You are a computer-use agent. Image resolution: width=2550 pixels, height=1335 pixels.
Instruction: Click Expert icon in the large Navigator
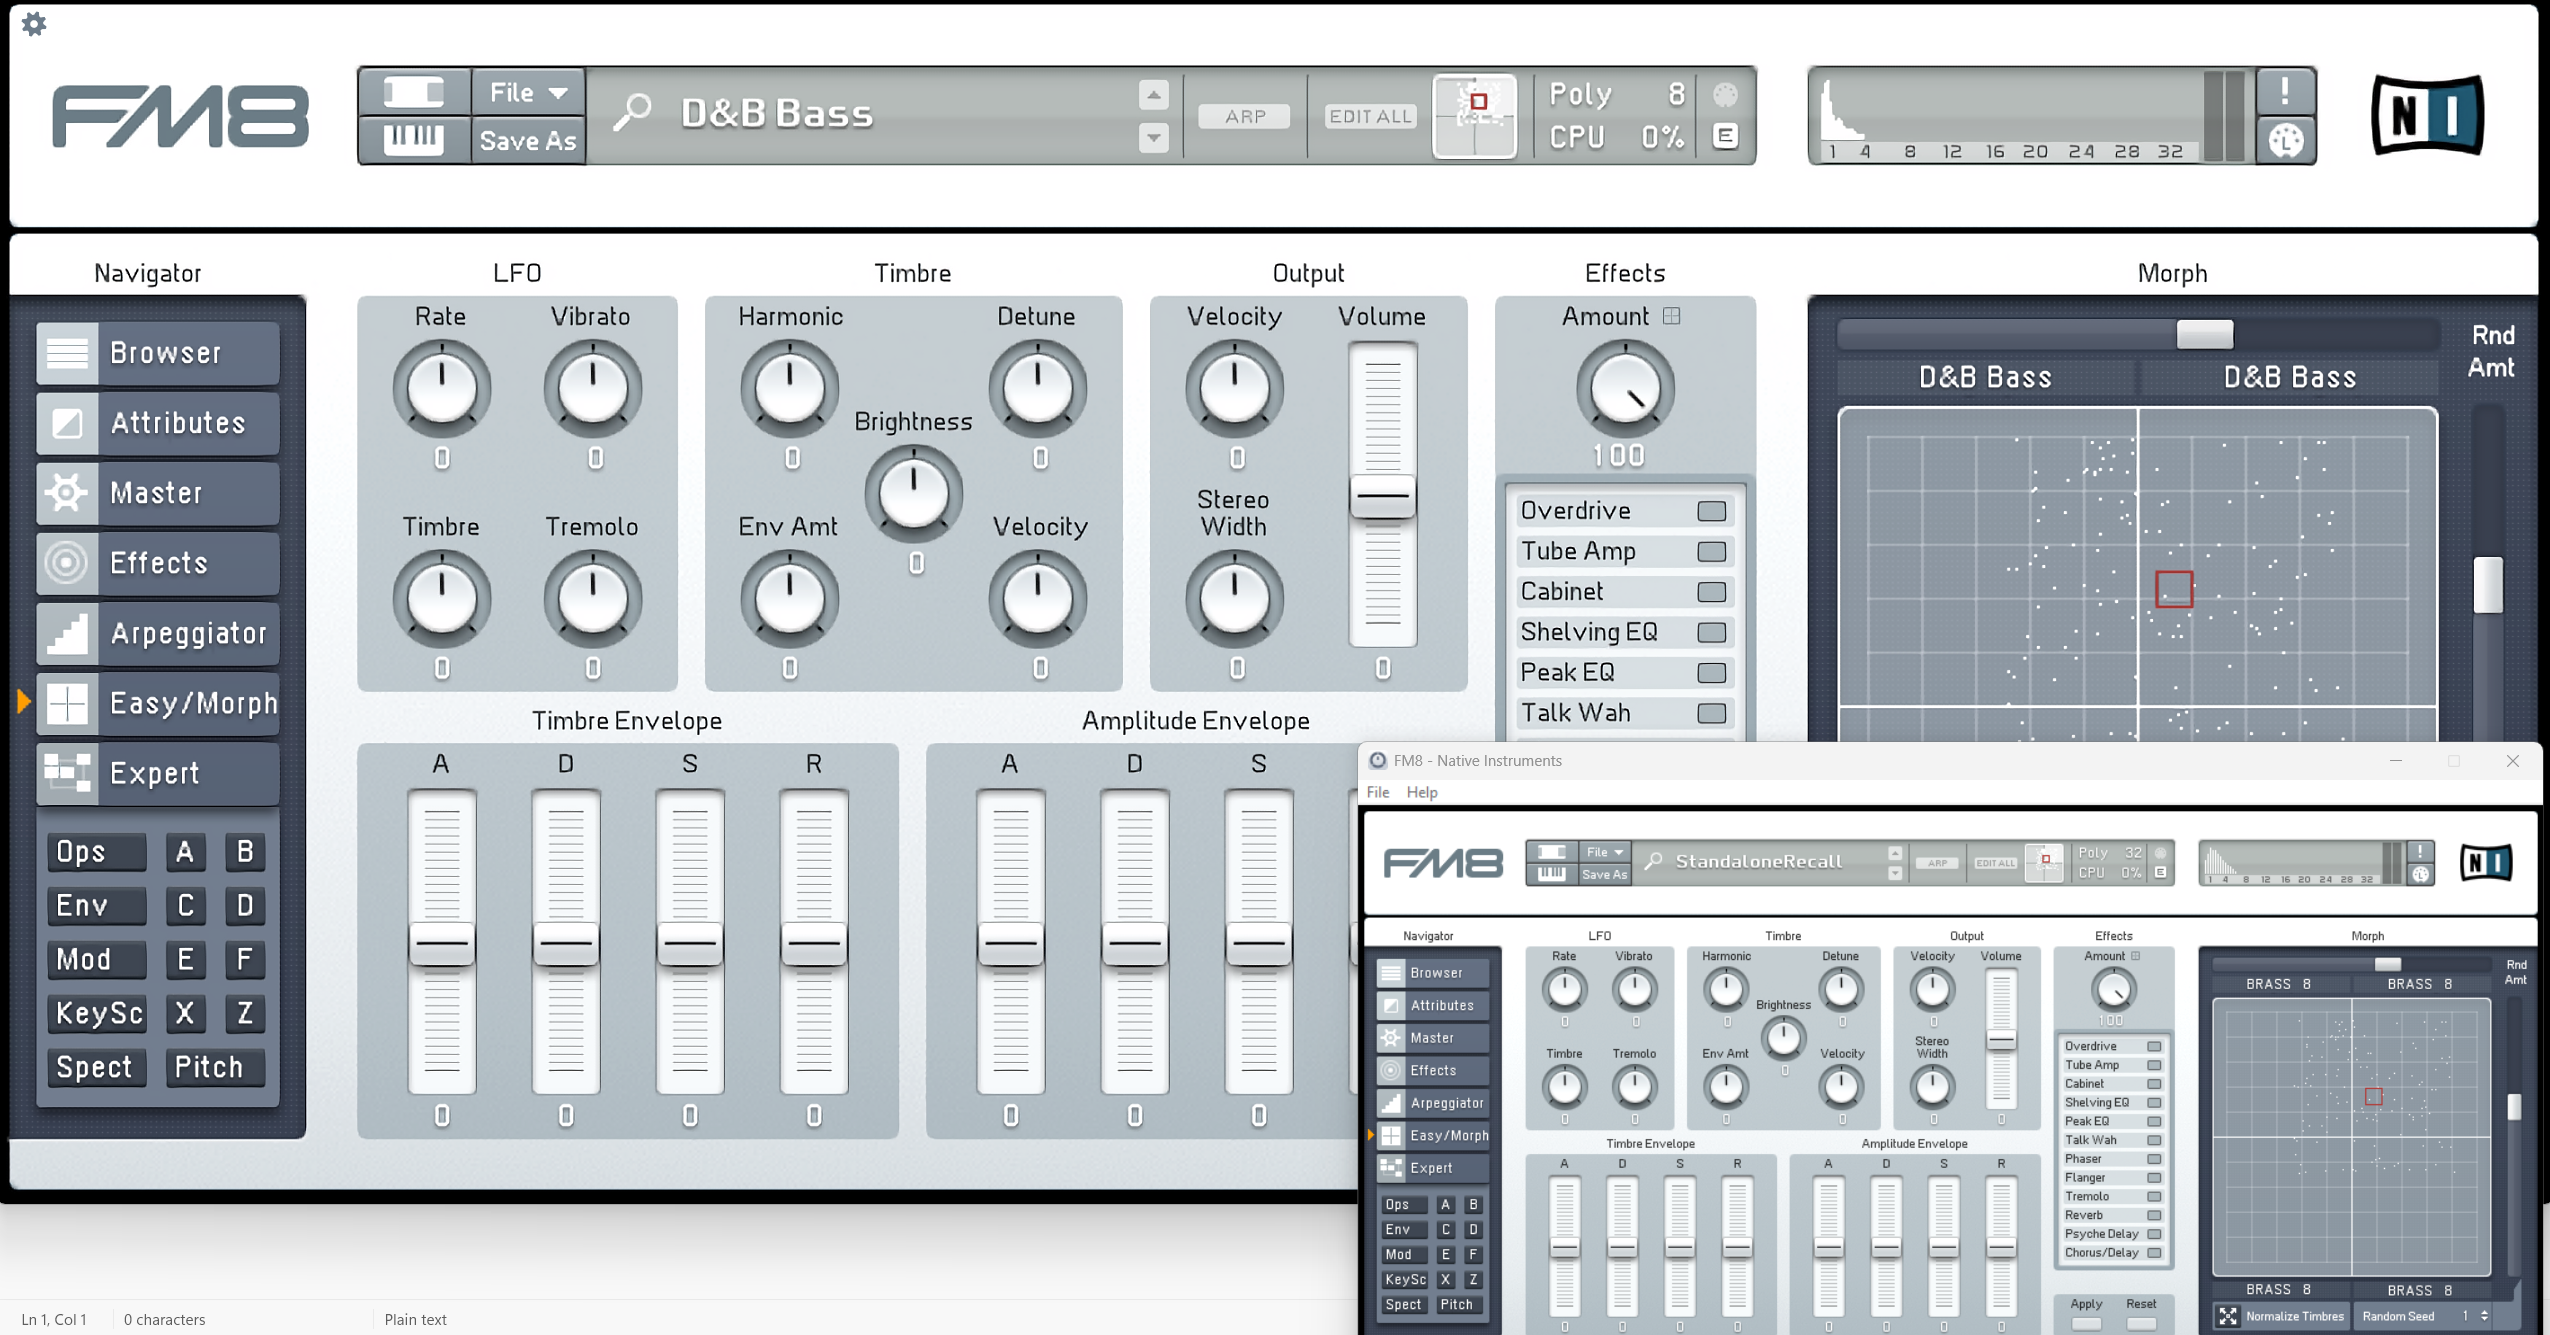click(x=67, y=773)
